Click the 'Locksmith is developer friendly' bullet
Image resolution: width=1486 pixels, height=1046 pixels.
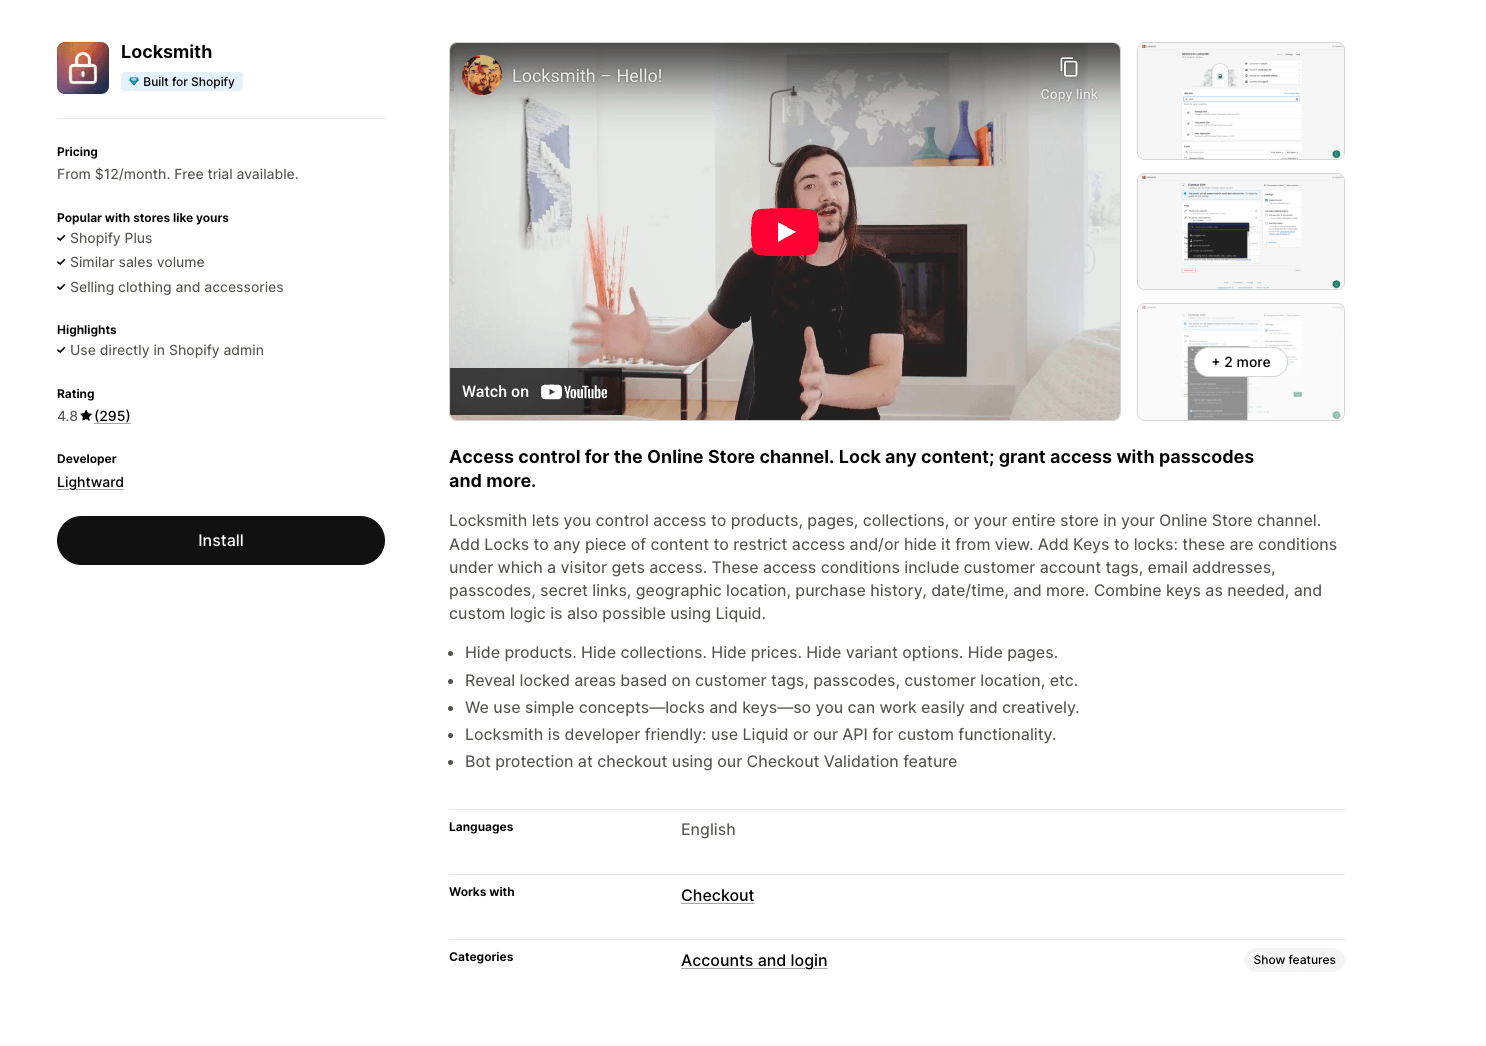click(760, 735)
